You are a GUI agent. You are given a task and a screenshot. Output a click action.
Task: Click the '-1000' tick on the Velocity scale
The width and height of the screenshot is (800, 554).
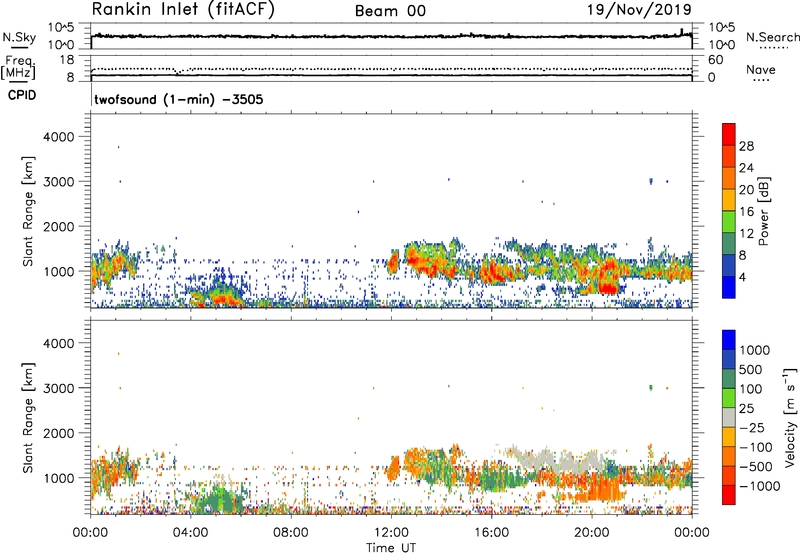pos(760,486)
